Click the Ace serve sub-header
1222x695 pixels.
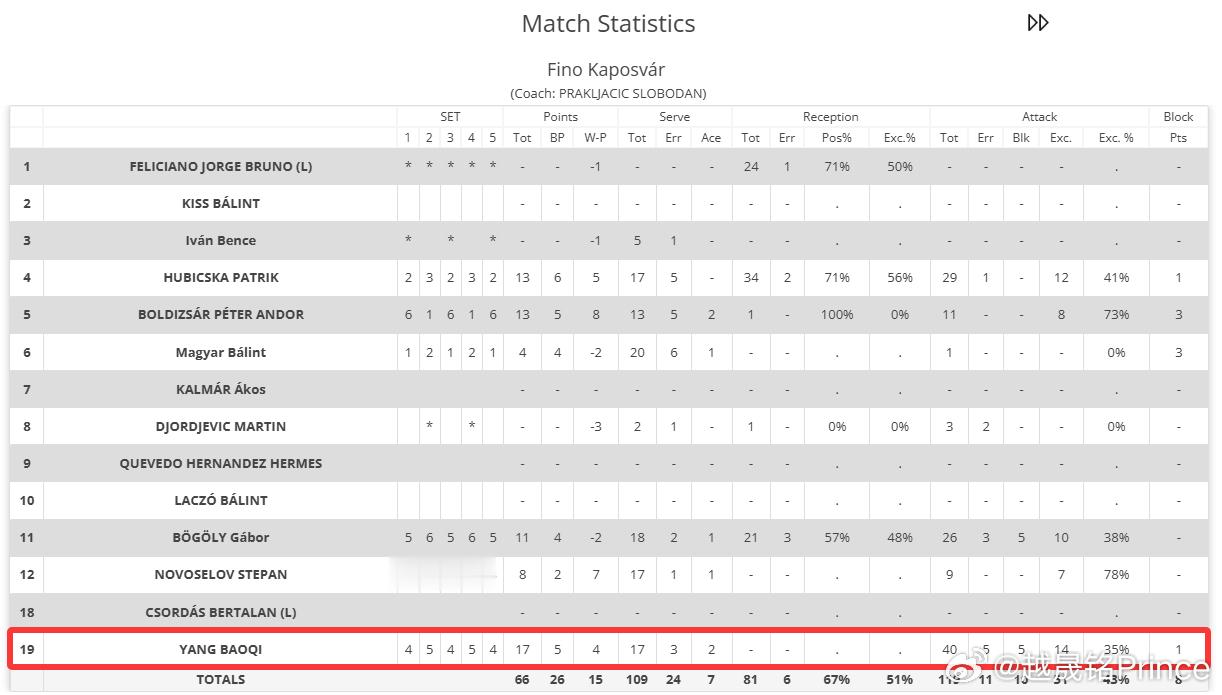(711, 138)
